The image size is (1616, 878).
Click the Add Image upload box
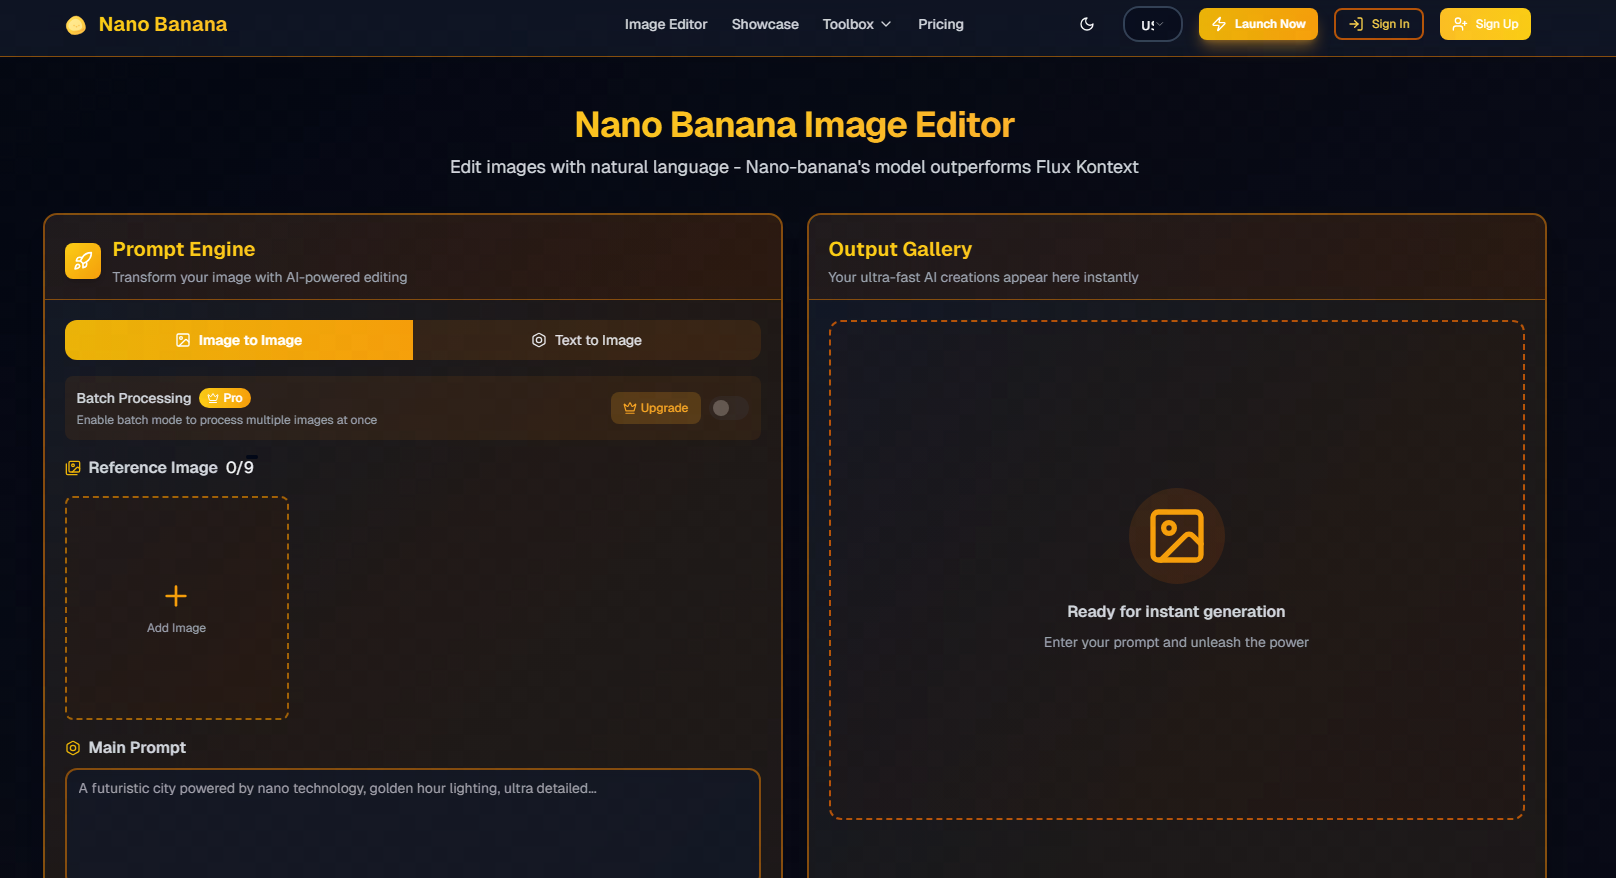(x=177, y=608)
